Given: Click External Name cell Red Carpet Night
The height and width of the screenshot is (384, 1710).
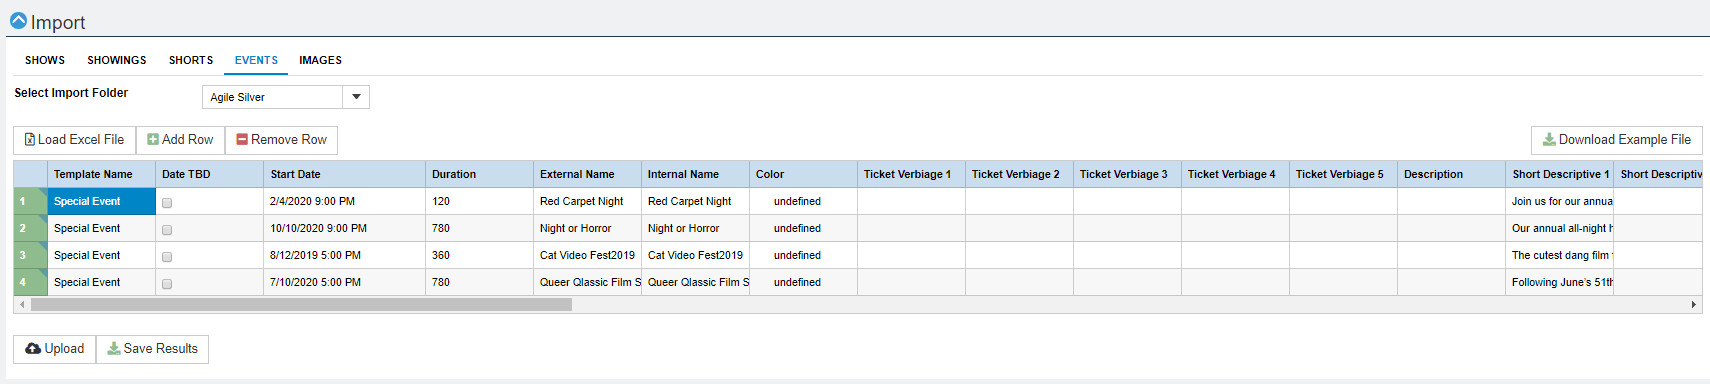Looking at the screenshot, I should (587, 201).
